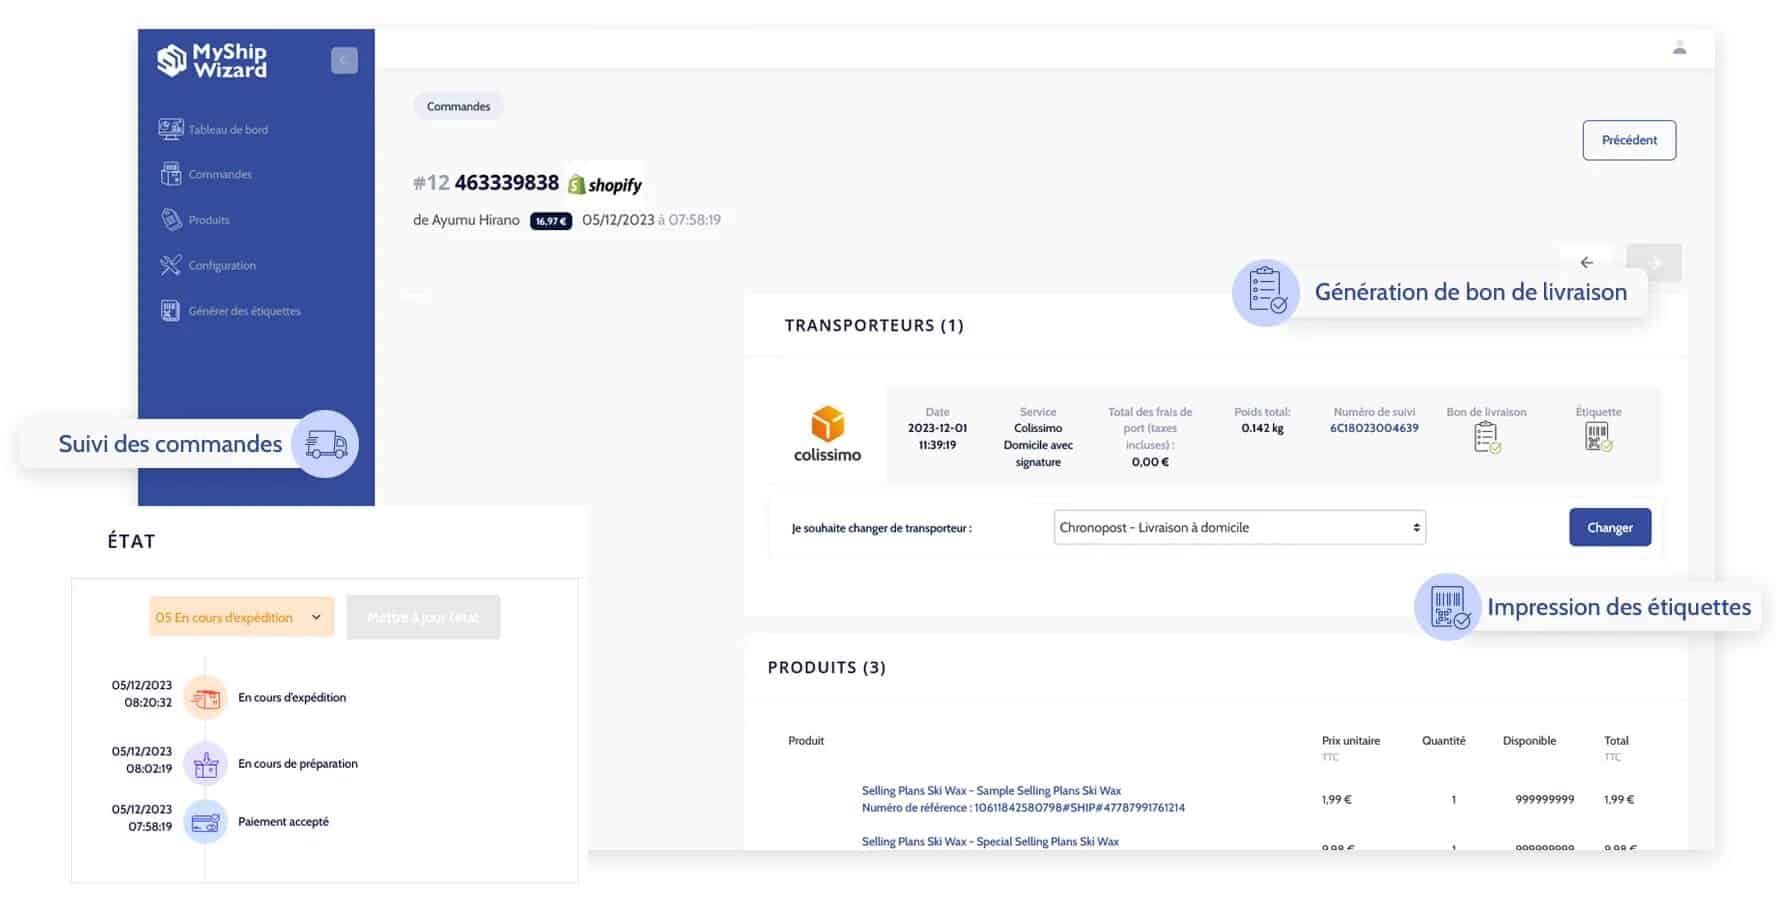1776x919 pixels.
Task: Click the Produits tag icon
Action: [170, 219]
